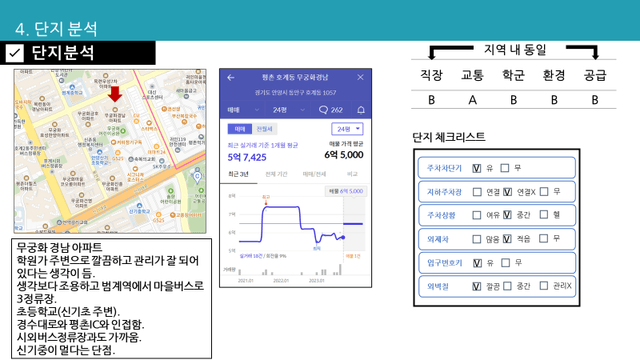Toggle 연결X in the 지하주차장 row
The image size is (640, 360).
point(507,192)
